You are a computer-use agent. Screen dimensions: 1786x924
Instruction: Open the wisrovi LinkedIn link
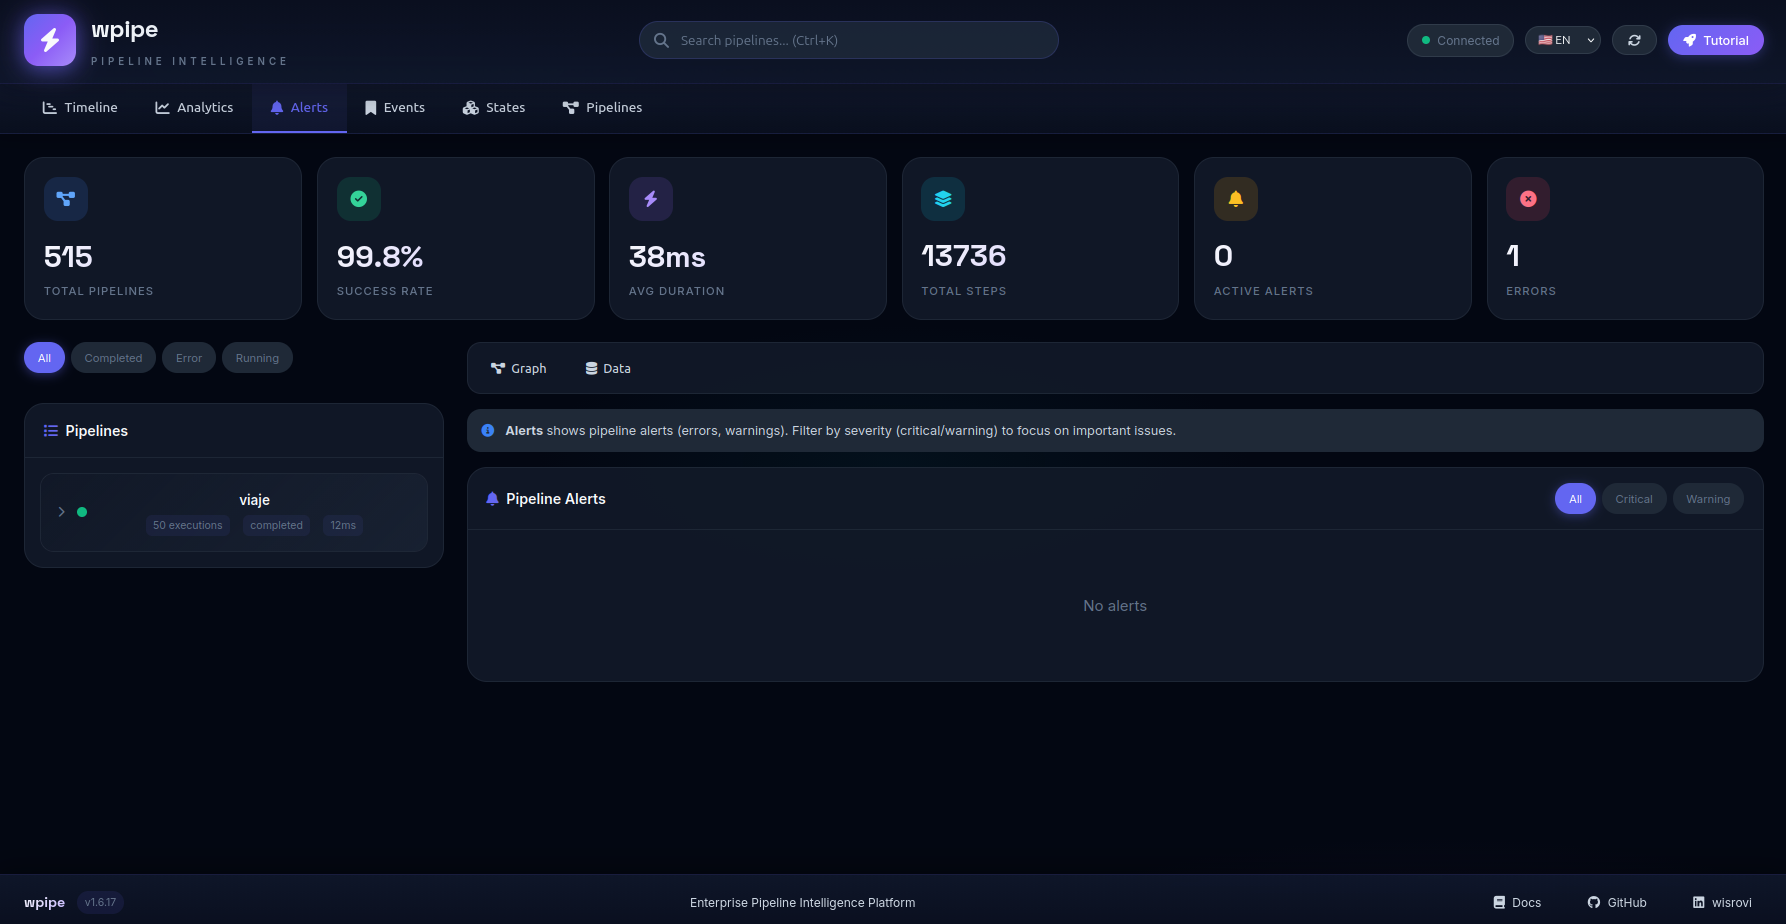pyautogui.click(x=1722, y=903)
